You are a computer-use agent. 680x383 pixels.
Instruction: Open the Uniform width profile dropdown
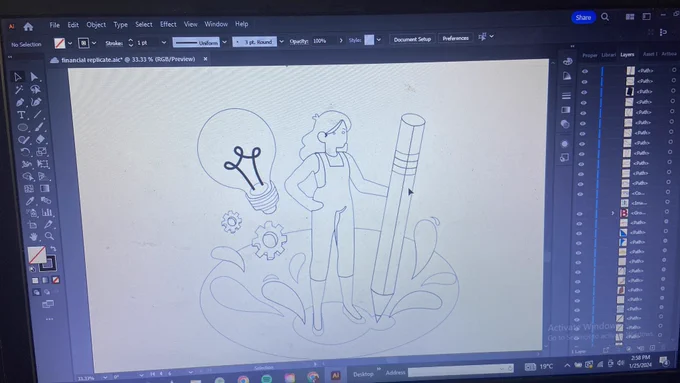224,42
